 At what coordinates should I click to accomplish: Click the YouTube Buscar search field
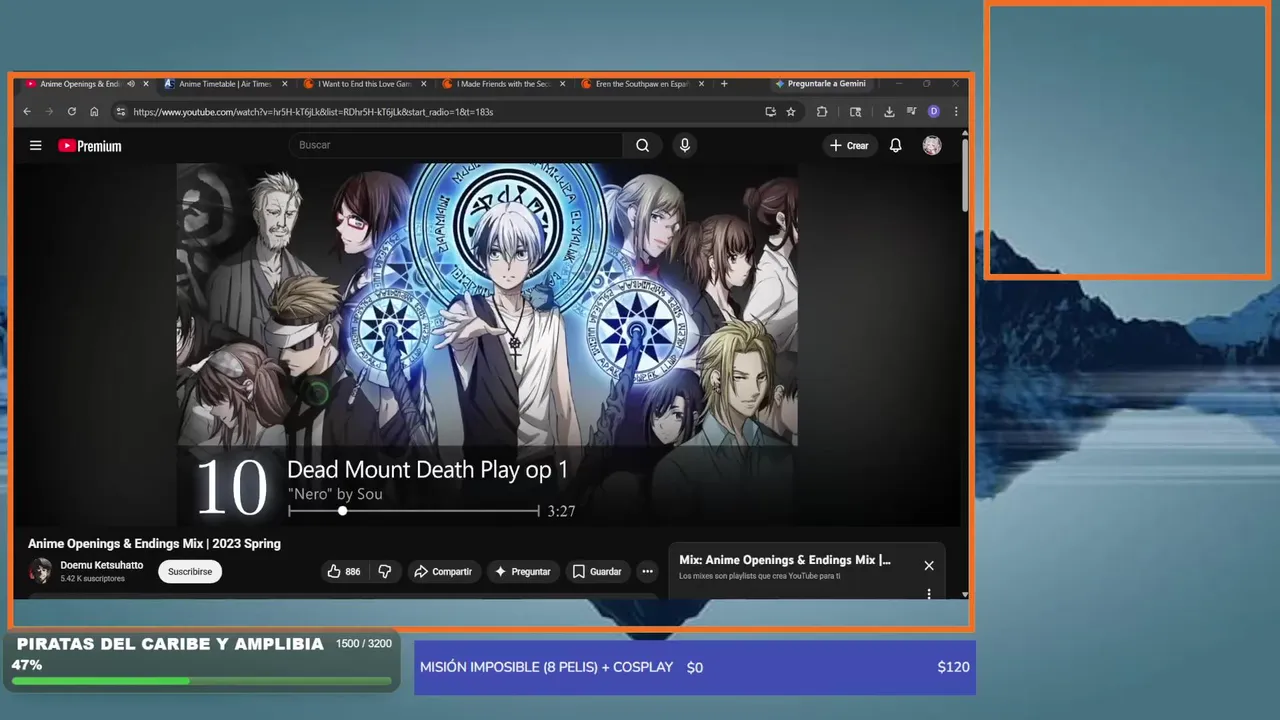tap(456, 145)
